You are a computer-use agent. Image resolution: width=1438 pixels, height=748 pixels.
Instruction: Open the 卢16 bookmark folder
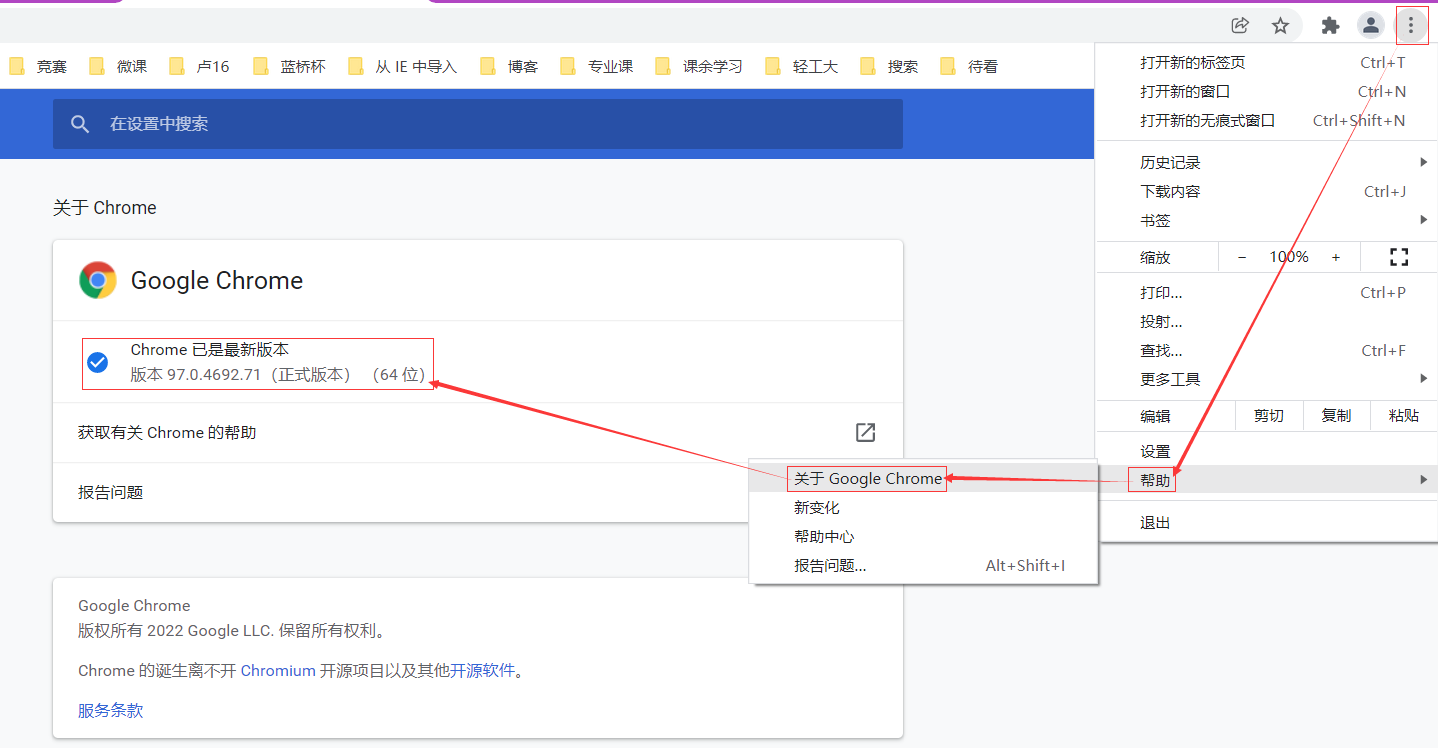pyautogui.click(x=199, y=66)
